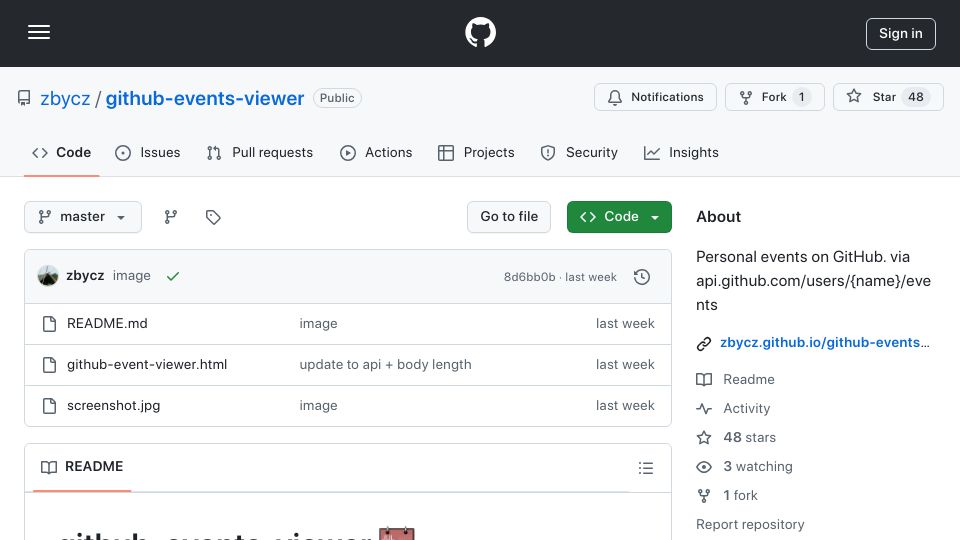Click the Go to file button
Screen dimensions: 960x540
pos(509,217)
